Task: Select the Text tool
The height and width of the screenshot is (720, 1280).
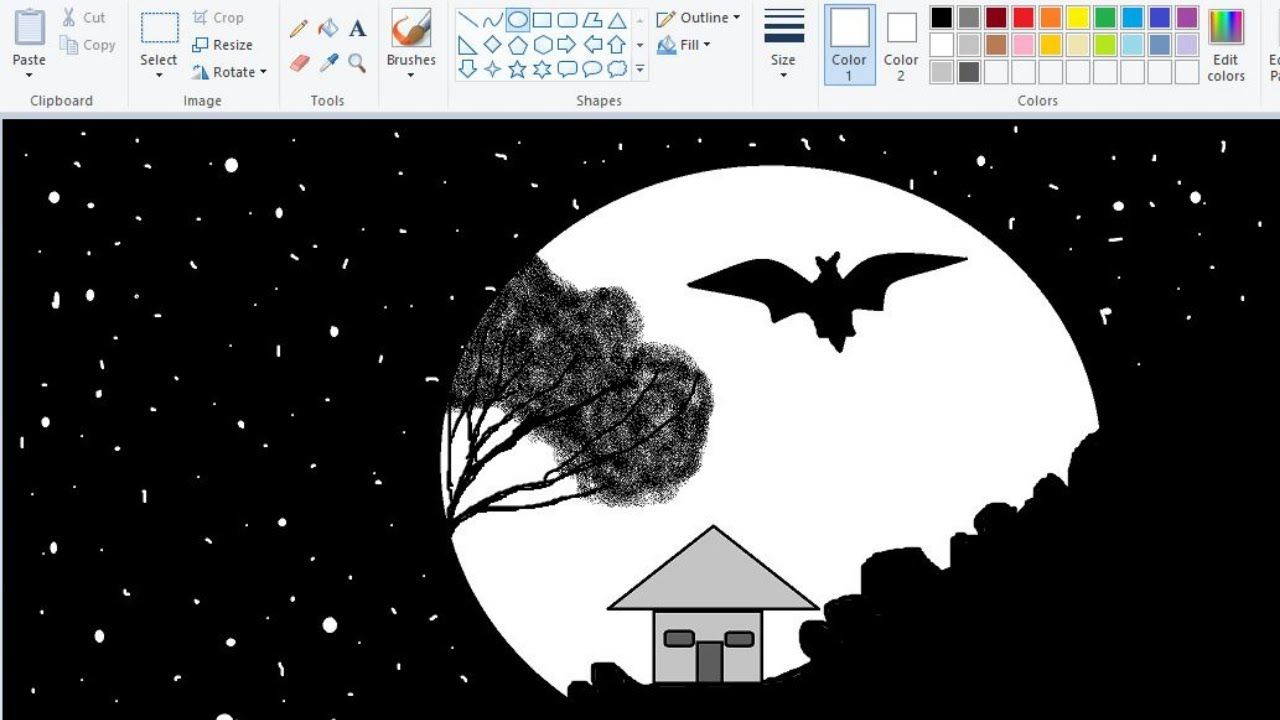Action: [357, 28]
